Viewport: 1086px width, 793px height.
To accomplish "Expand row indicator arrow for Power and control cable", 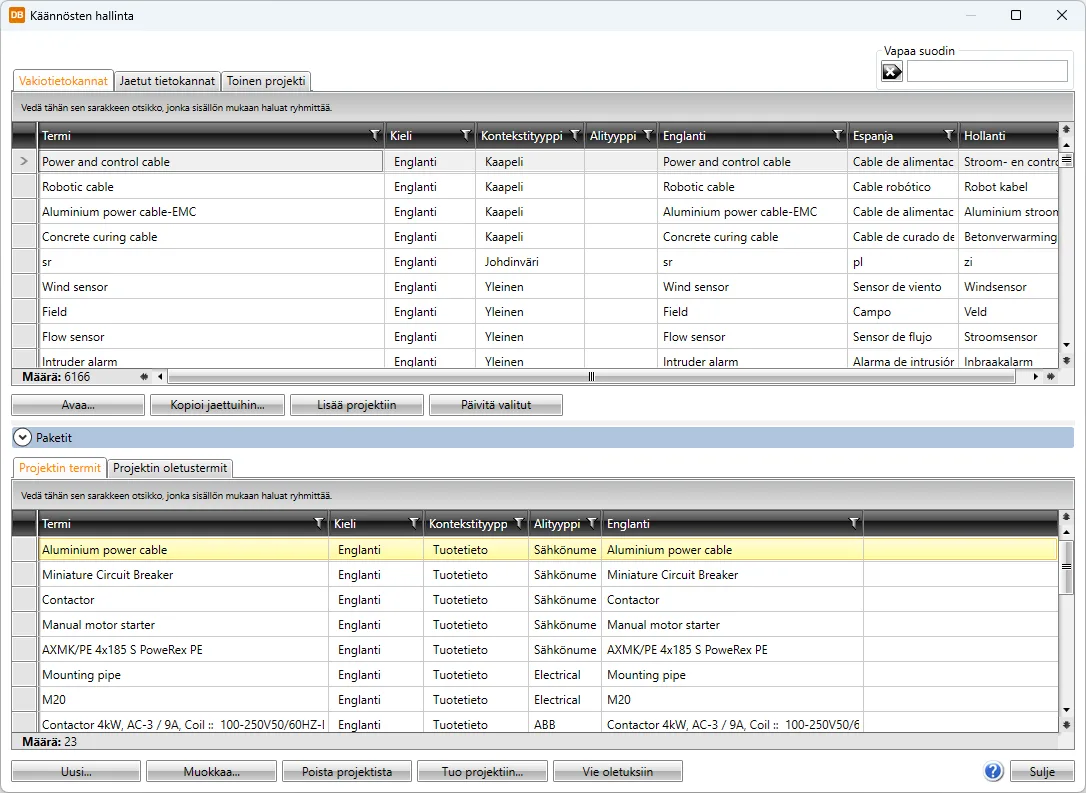I will click(x=24, y=161).
